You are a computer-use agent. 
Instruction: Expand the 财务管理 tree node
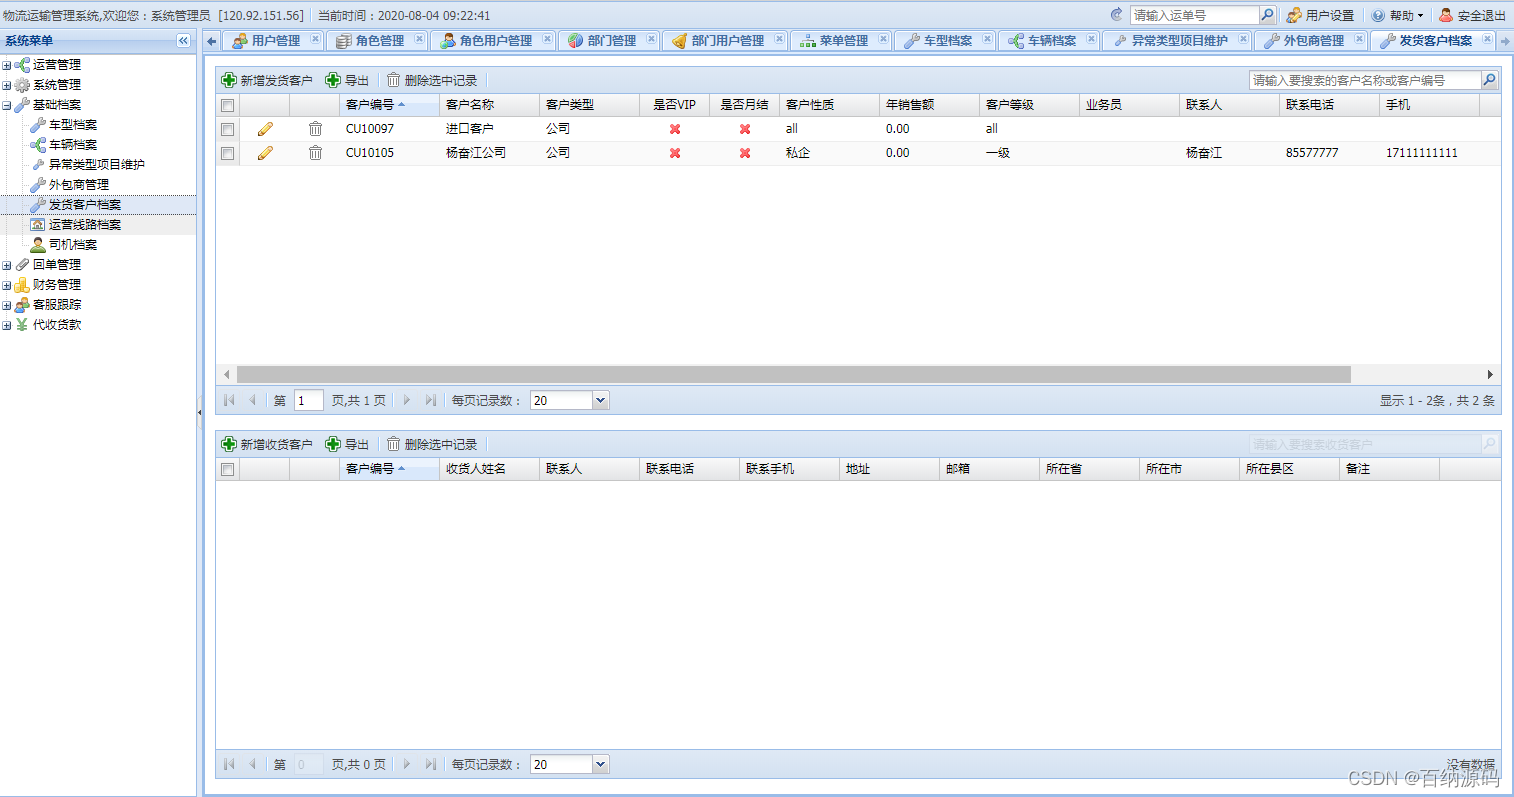[7, 285]
